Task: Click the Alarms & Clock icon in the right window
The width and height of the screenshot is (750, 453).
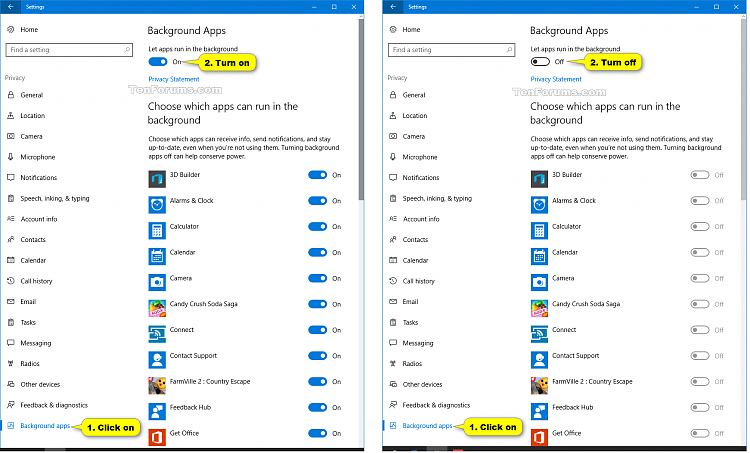Action: tap(540, 205)
